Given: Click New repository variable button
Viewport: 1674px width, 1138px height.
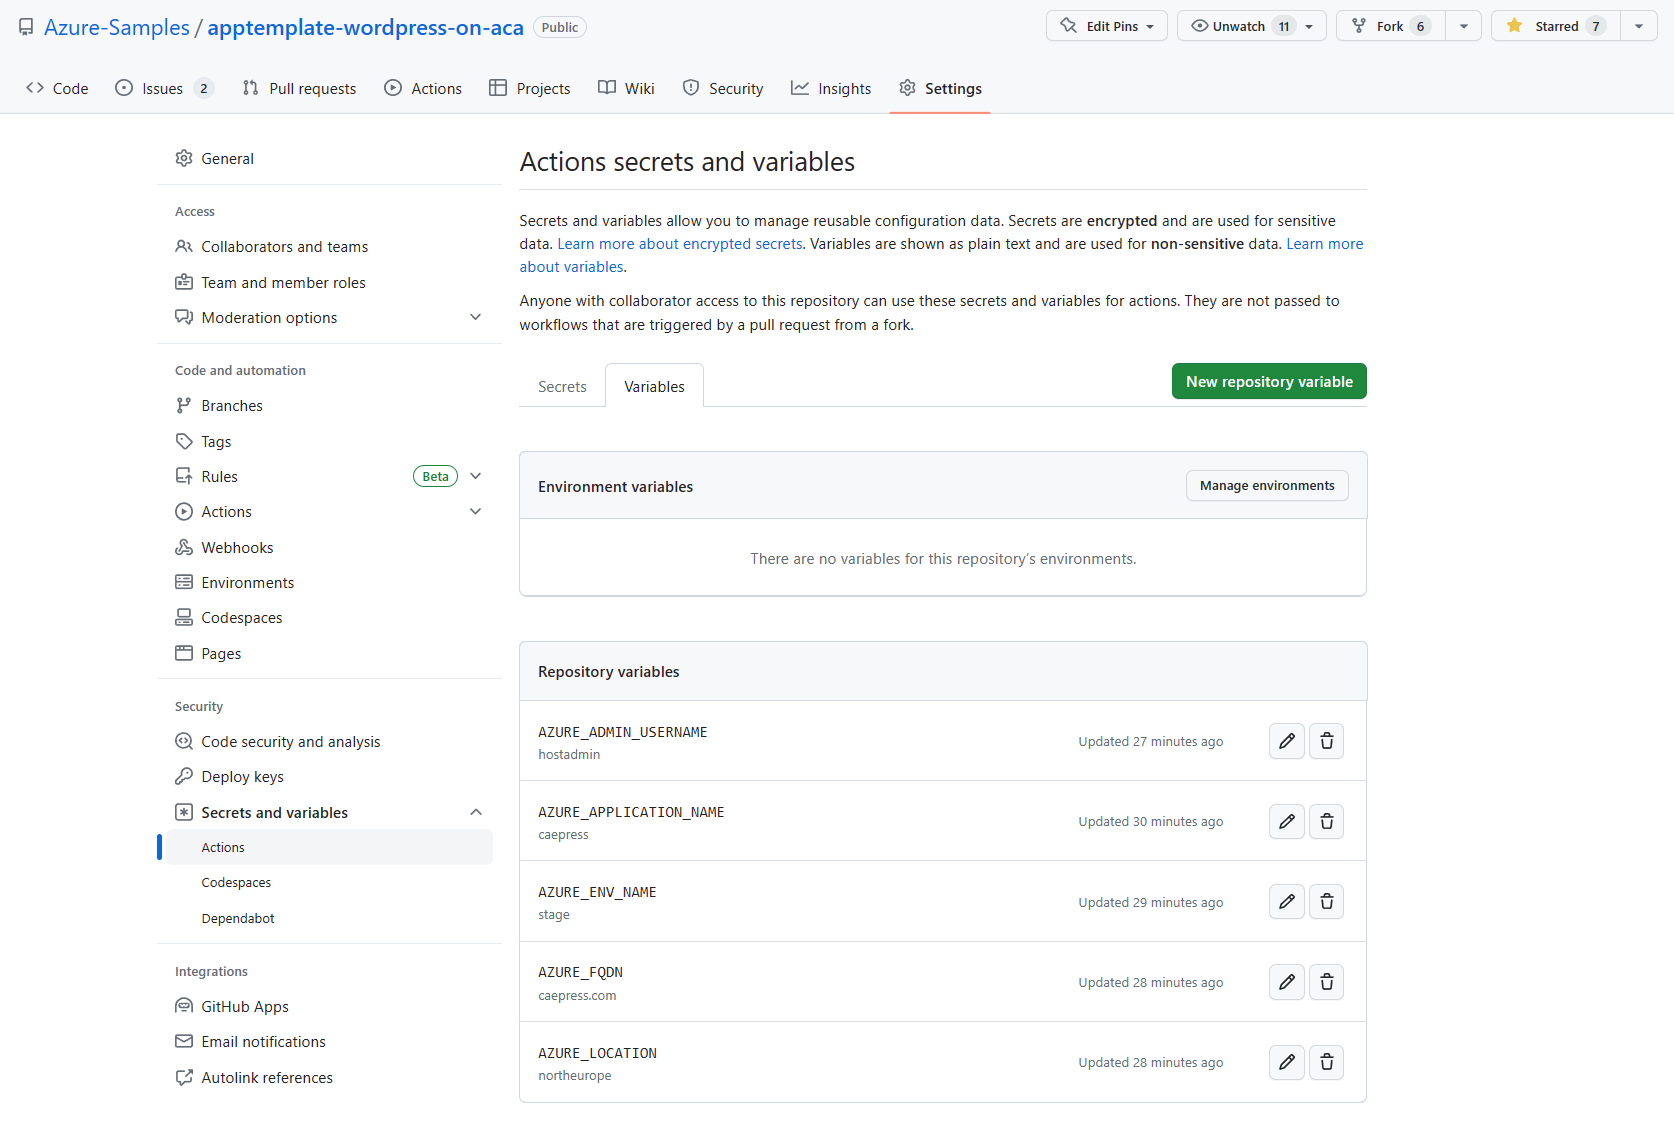Looking at the screenshot, I should coord(1269,381).
